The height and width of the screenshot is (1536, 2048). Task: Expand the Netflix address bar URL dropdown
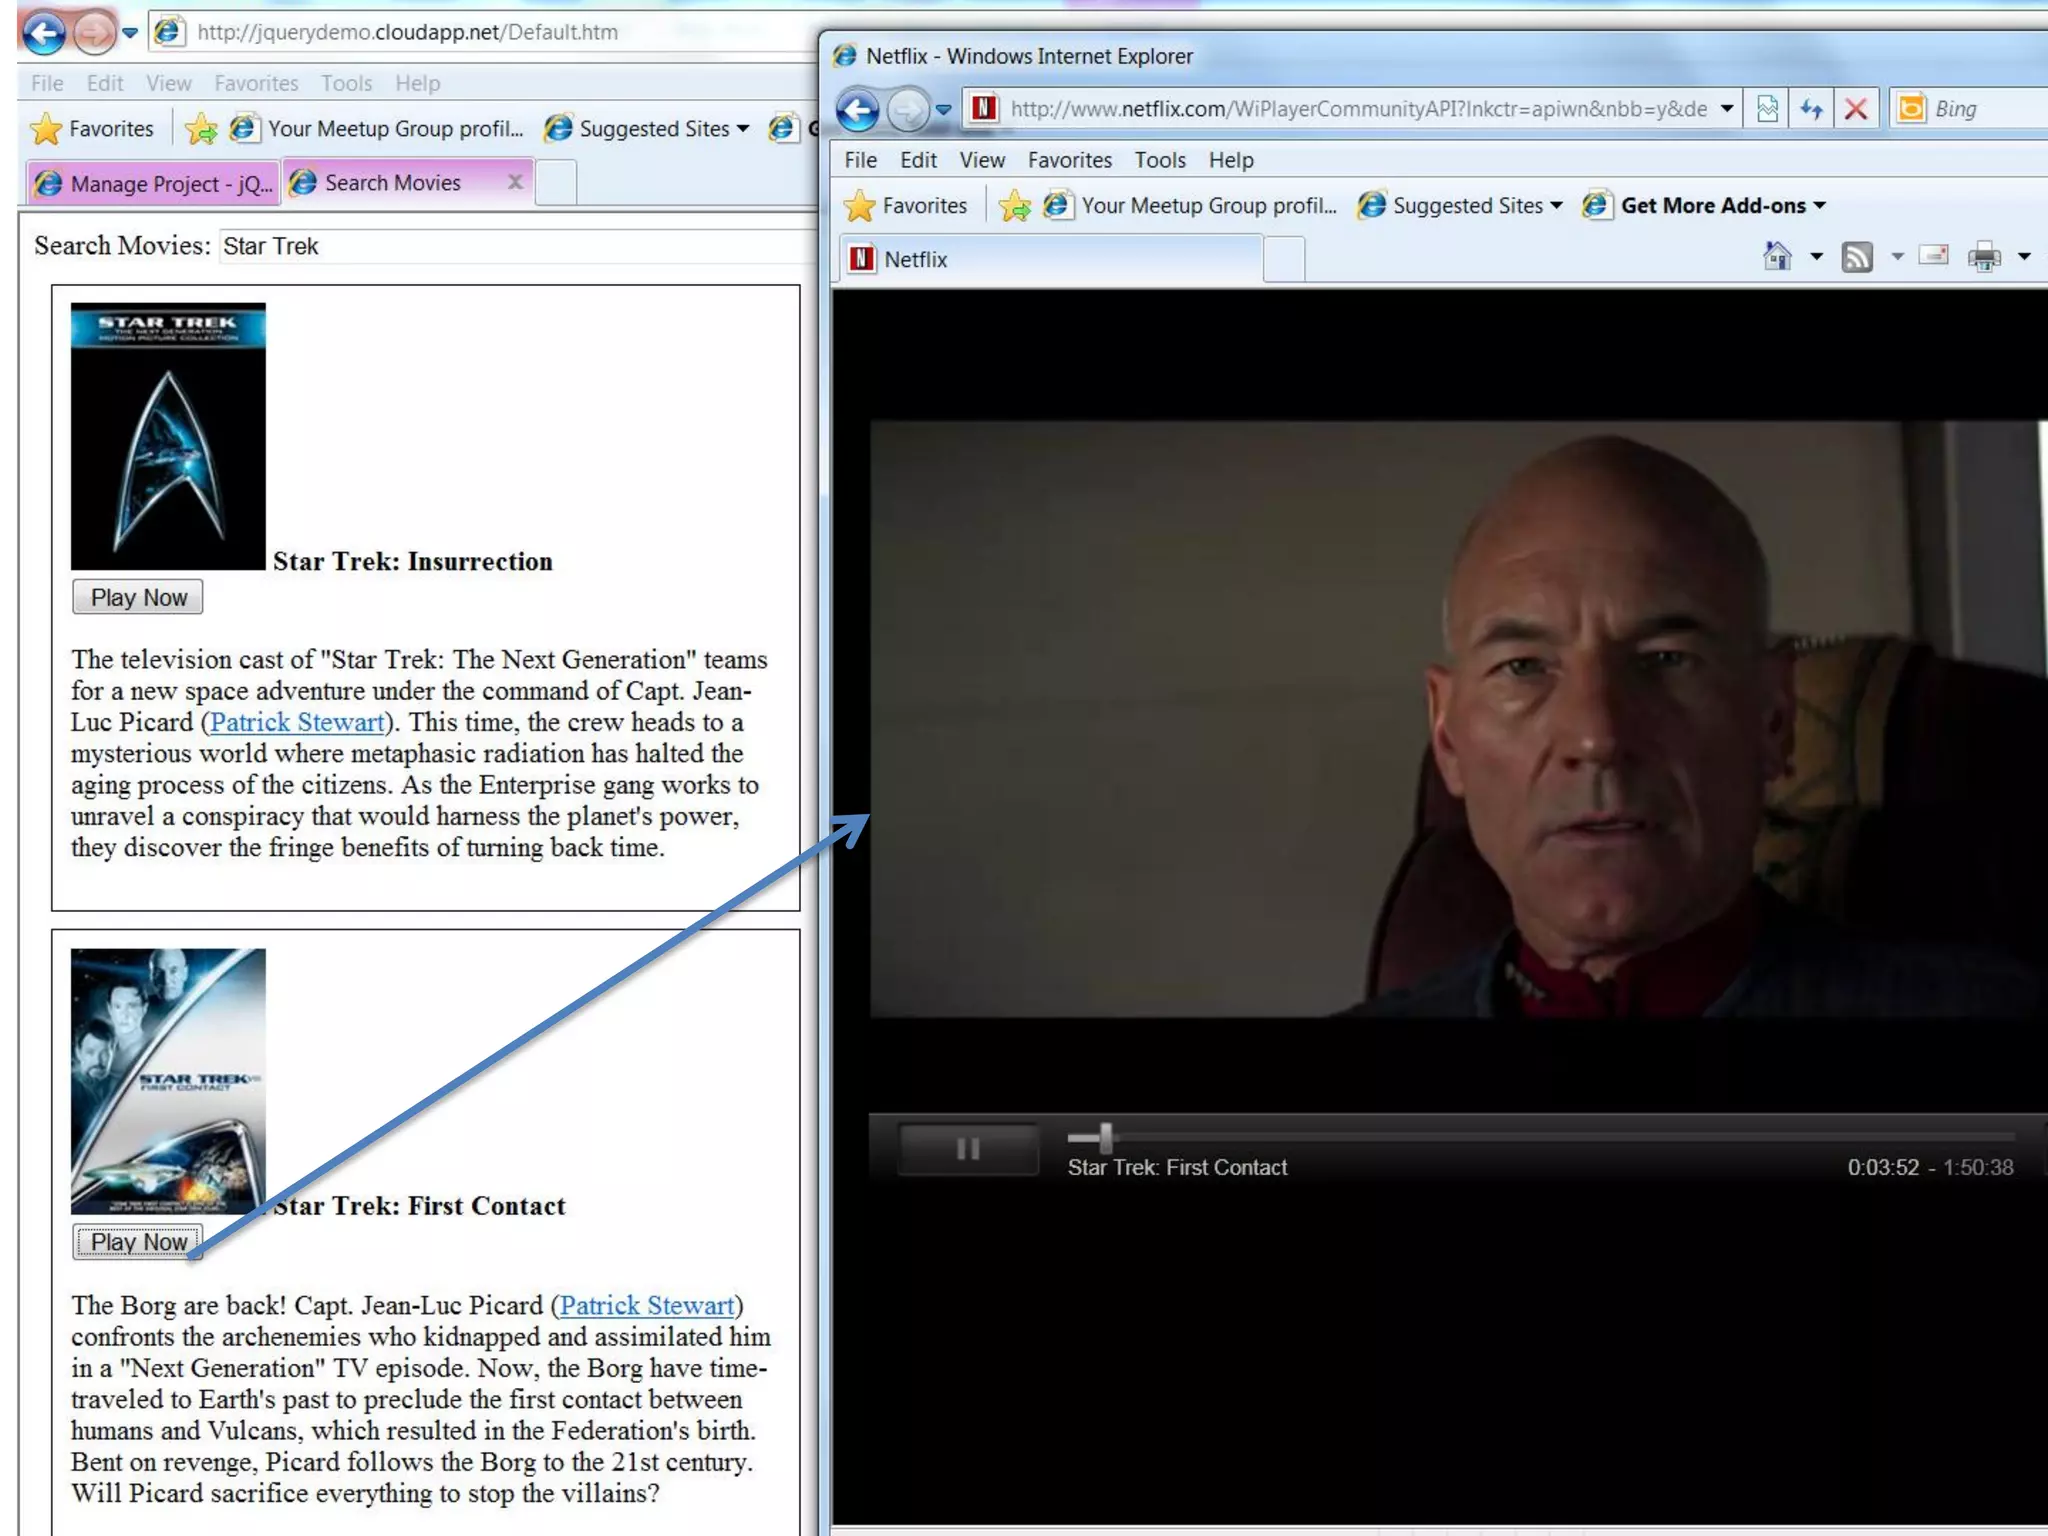point(1727,109)
